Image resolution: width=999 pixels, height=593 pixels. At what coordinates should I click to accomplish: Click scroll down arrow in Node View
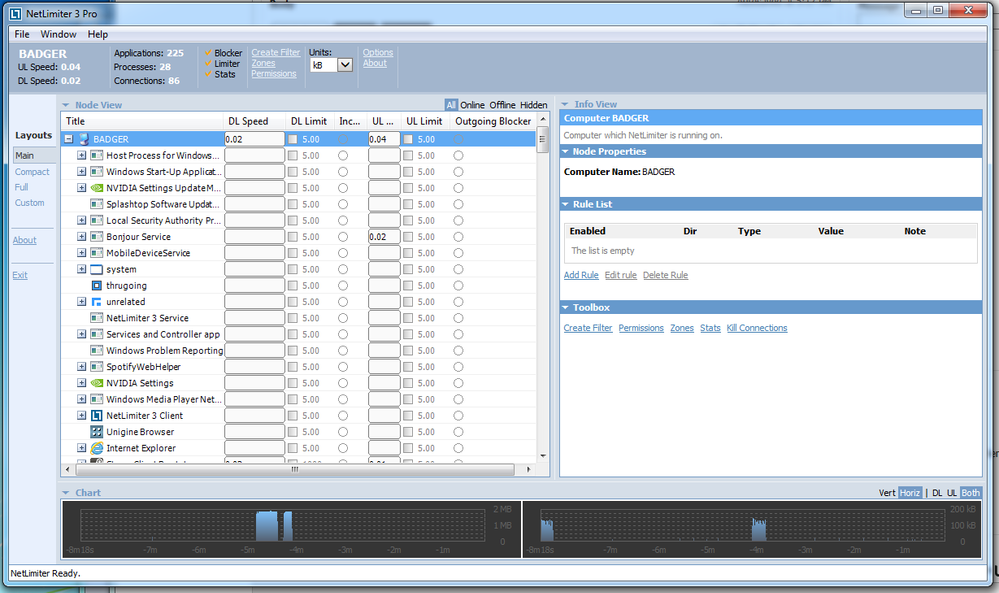[543, 456]
